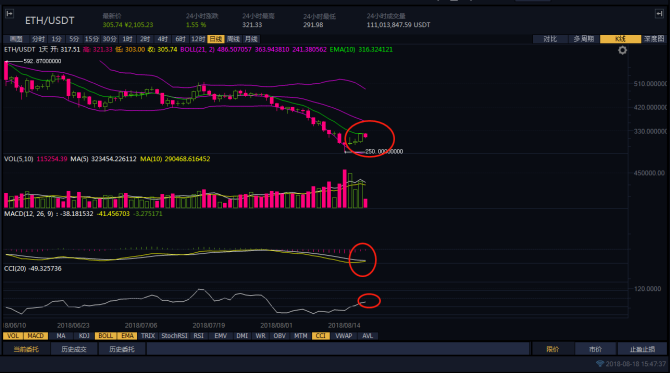Switch to the K线 chart view

click(x=620, y=39)
